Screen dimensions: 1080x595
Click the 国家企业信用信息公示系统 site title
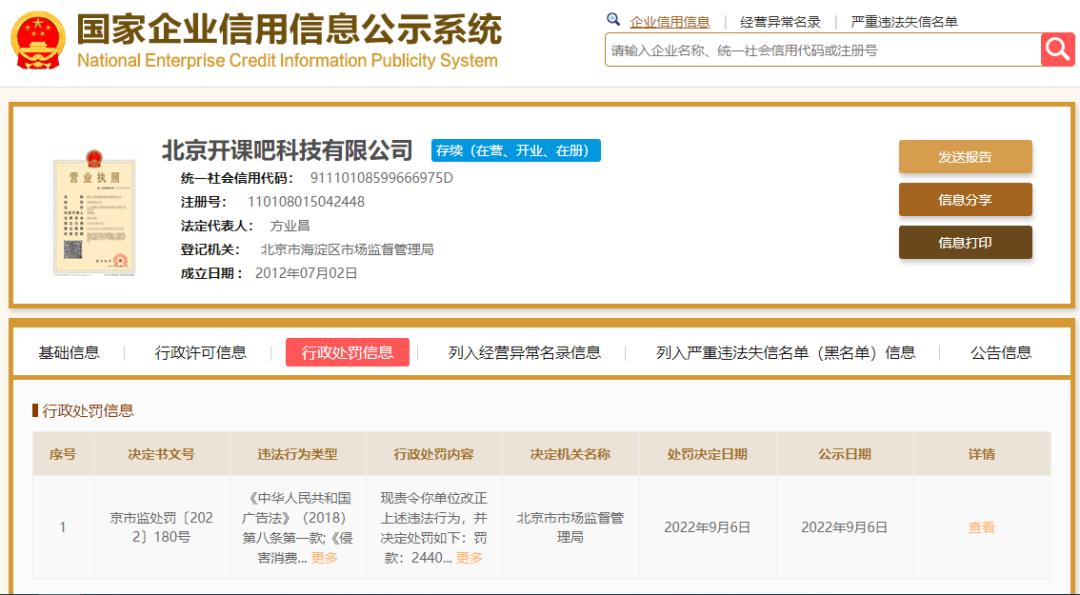[x=289, y=29]
